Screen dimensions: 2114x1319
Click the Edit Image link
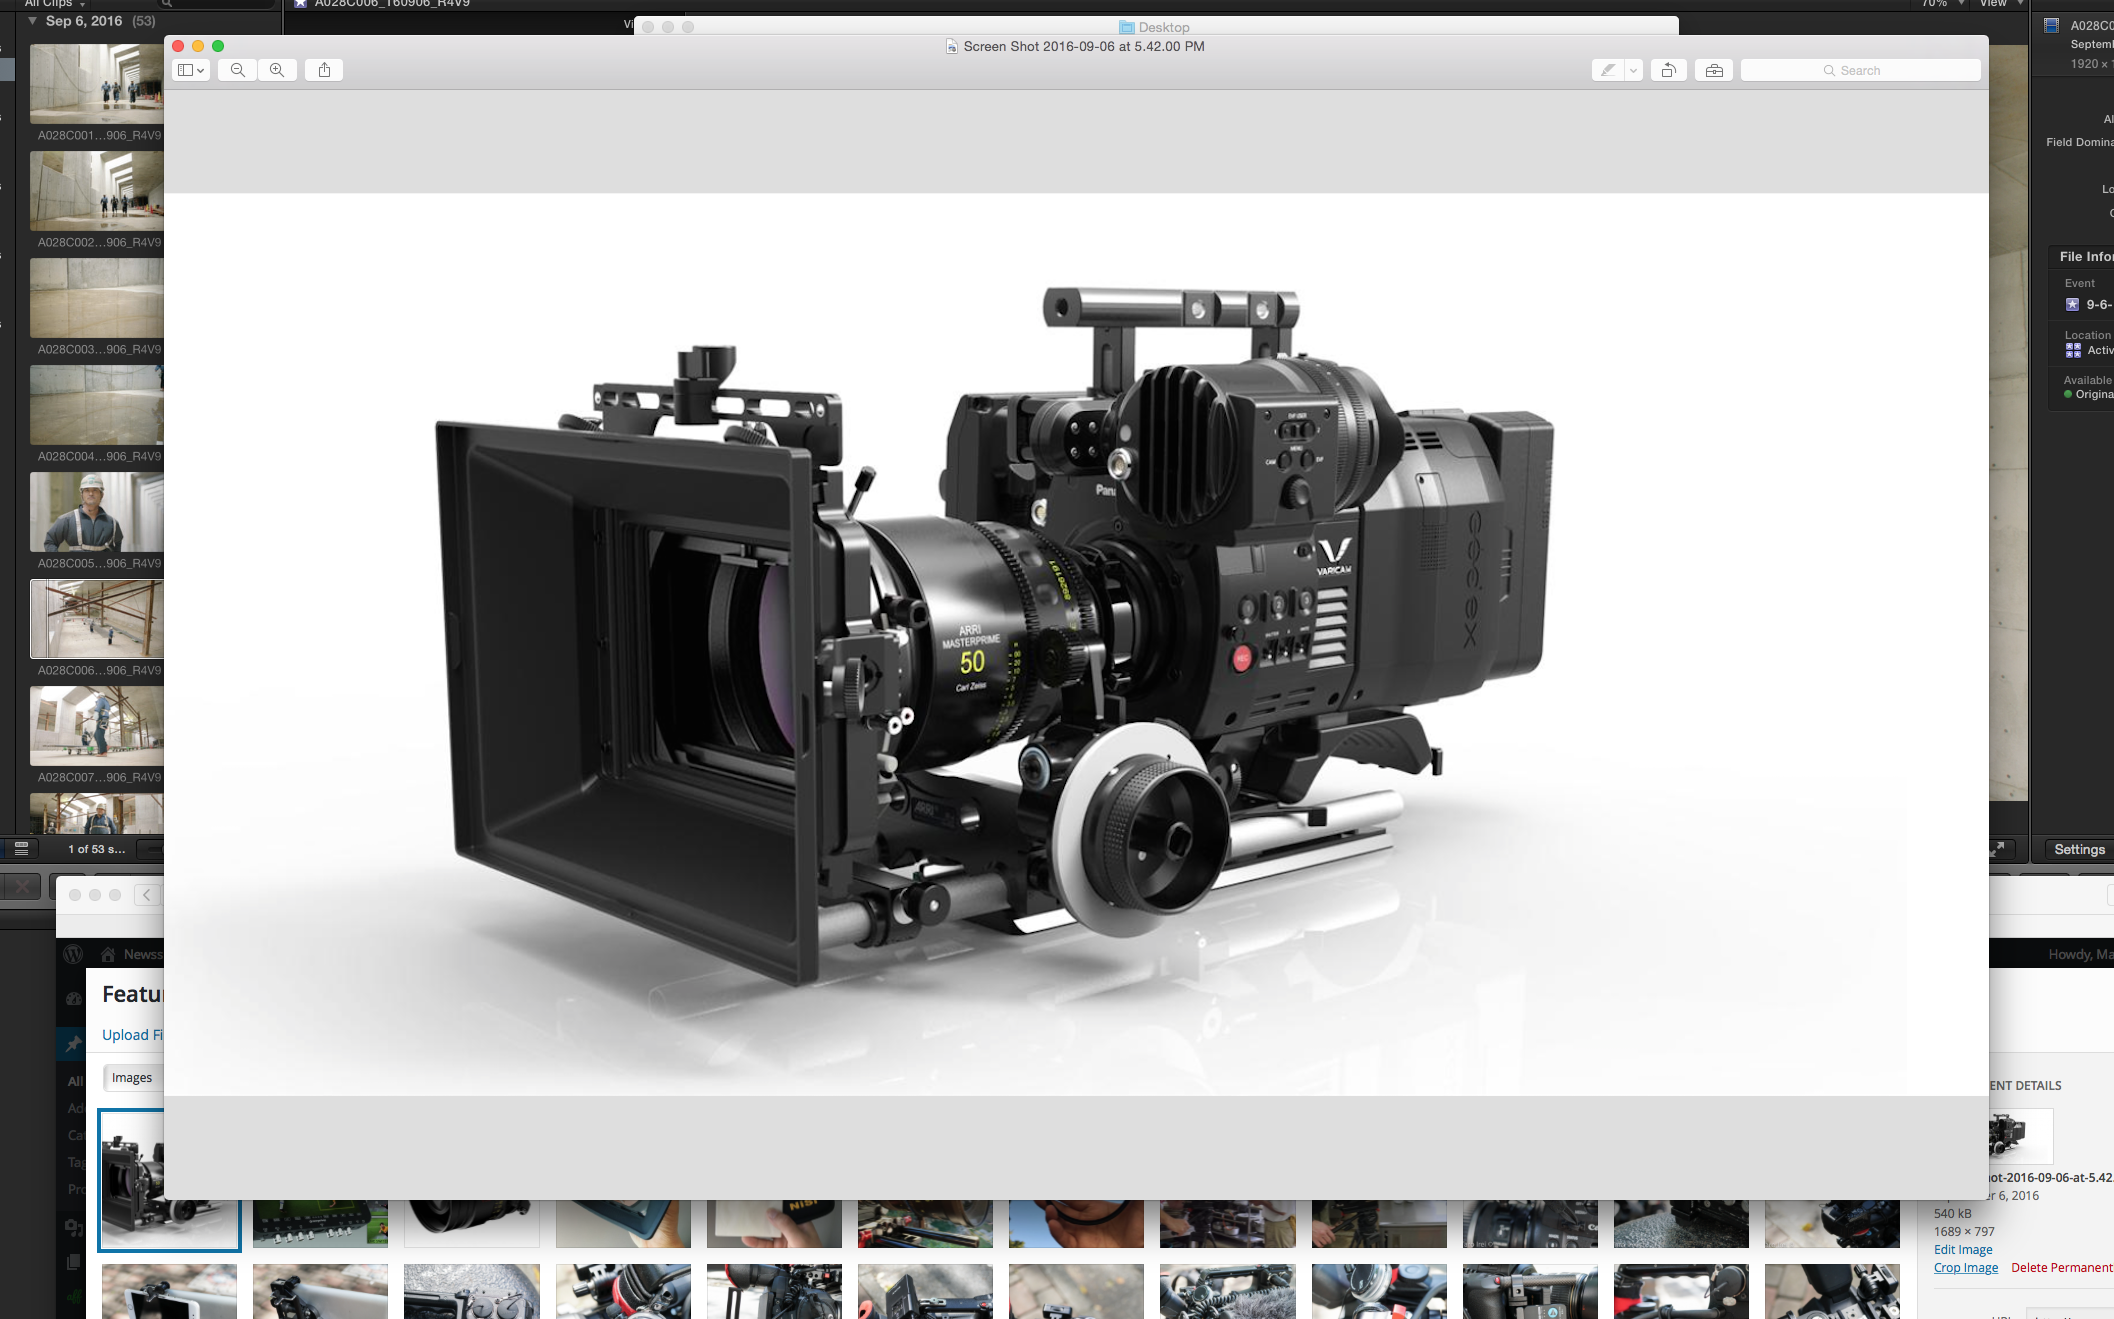click(x=1962, y=1249)
